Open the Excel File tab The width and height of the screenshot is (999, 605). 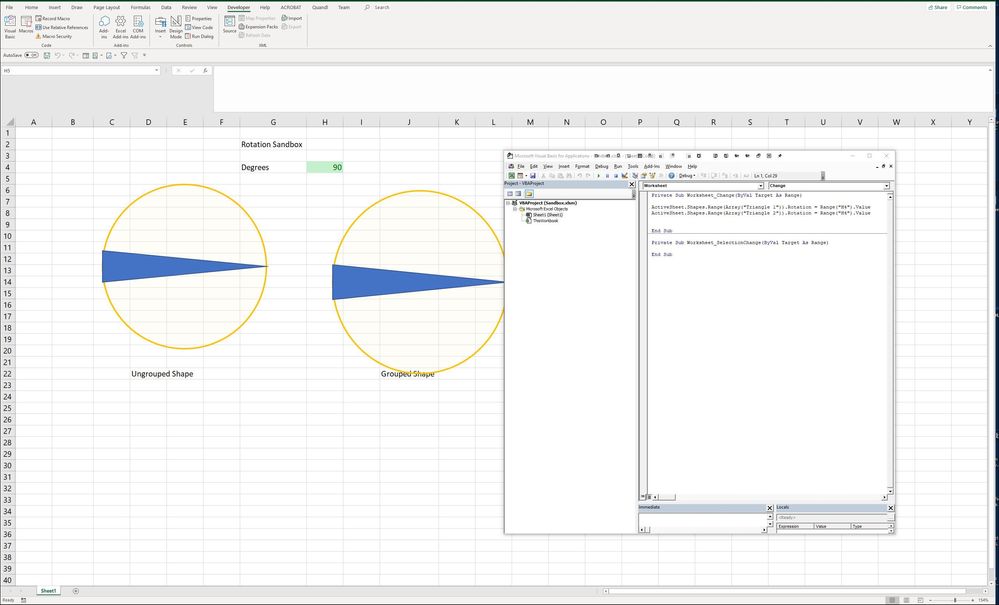tap(9, 8)
